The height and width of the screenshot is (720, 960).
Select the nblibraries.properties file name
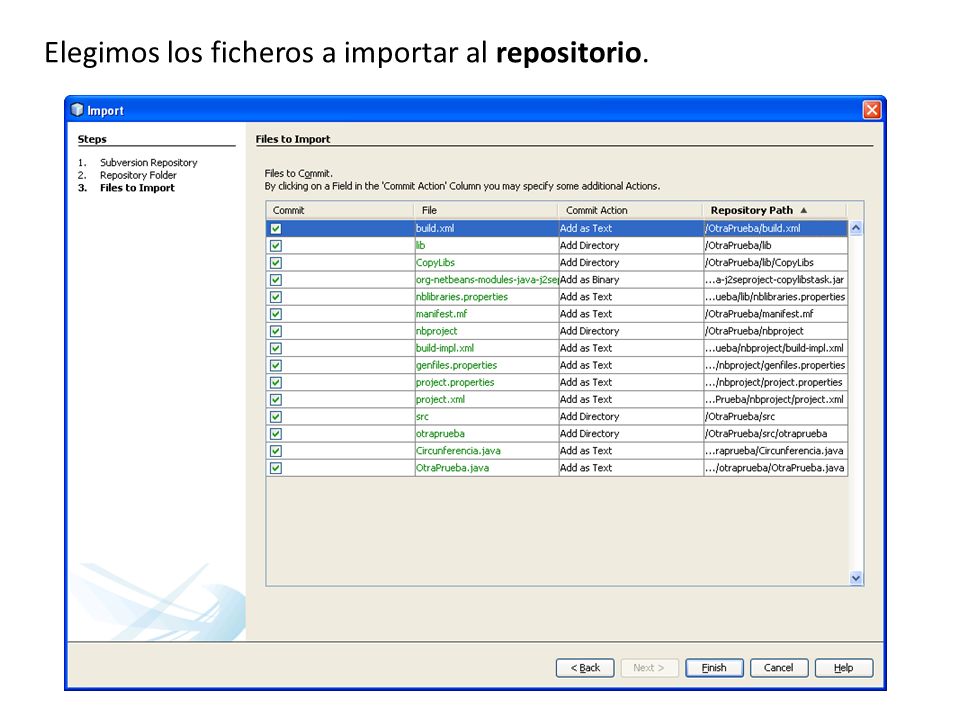pyautogui.click(x=462, y=297)
